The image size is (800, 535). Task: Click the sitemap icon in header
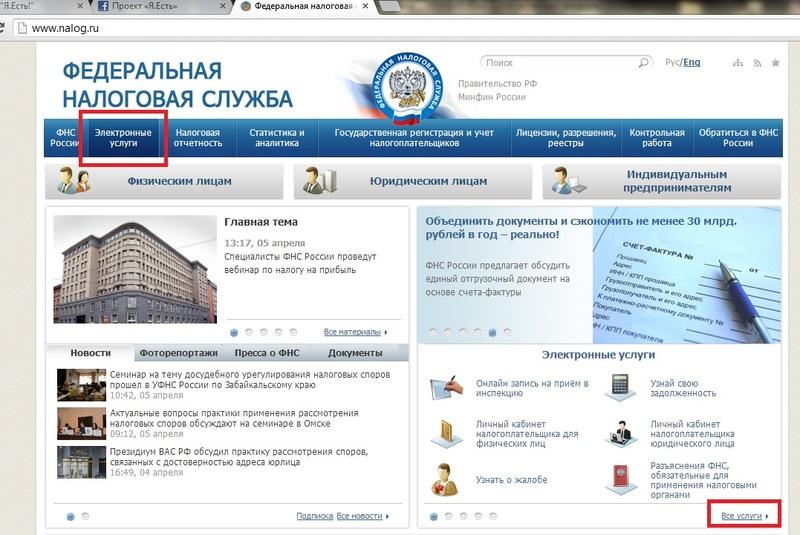tap(737, 63)
